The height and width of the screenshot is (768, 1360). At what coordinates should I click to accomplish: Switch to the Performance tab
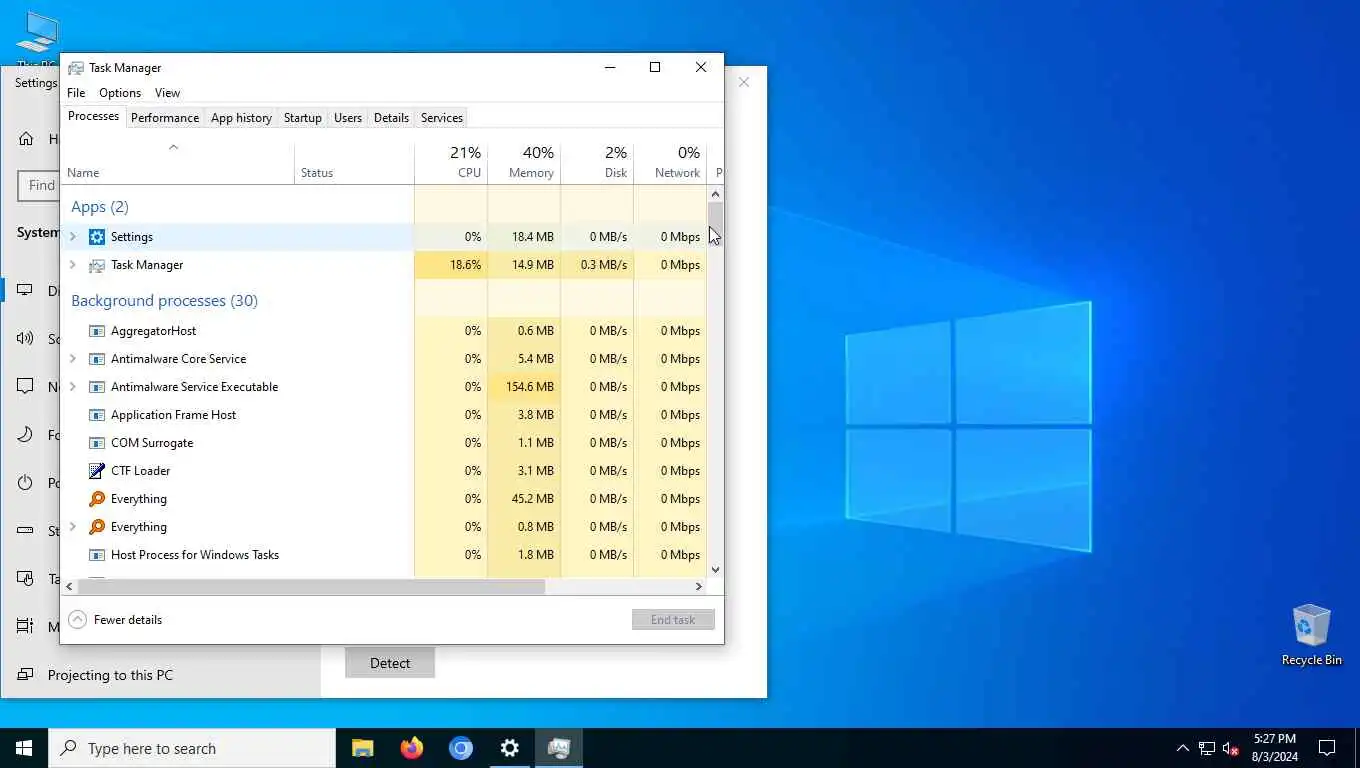(x=165, y=118)
